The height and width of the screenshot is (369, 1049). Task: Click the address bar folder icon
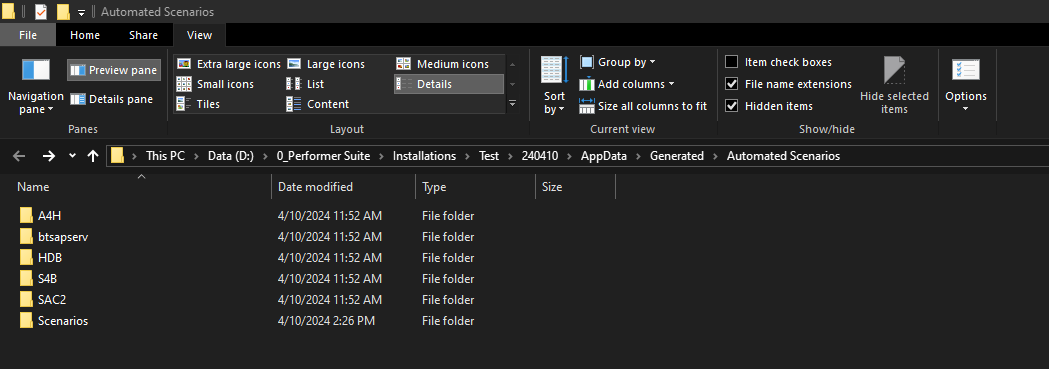118,156
